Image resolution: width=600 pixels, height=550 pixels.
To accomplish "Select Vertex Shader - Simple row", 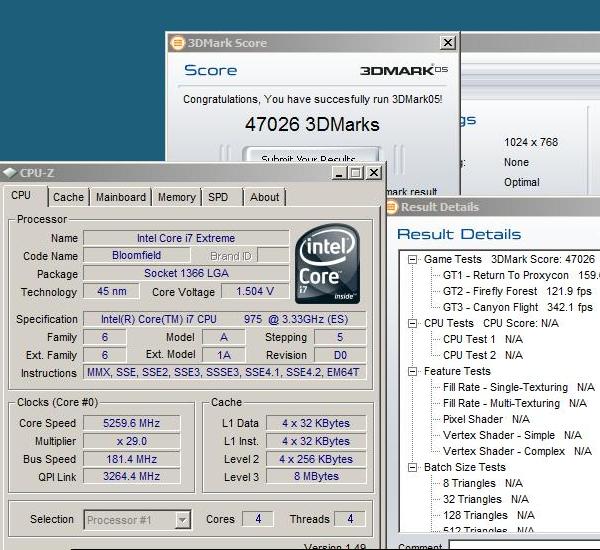I will [x=512, y=435].
